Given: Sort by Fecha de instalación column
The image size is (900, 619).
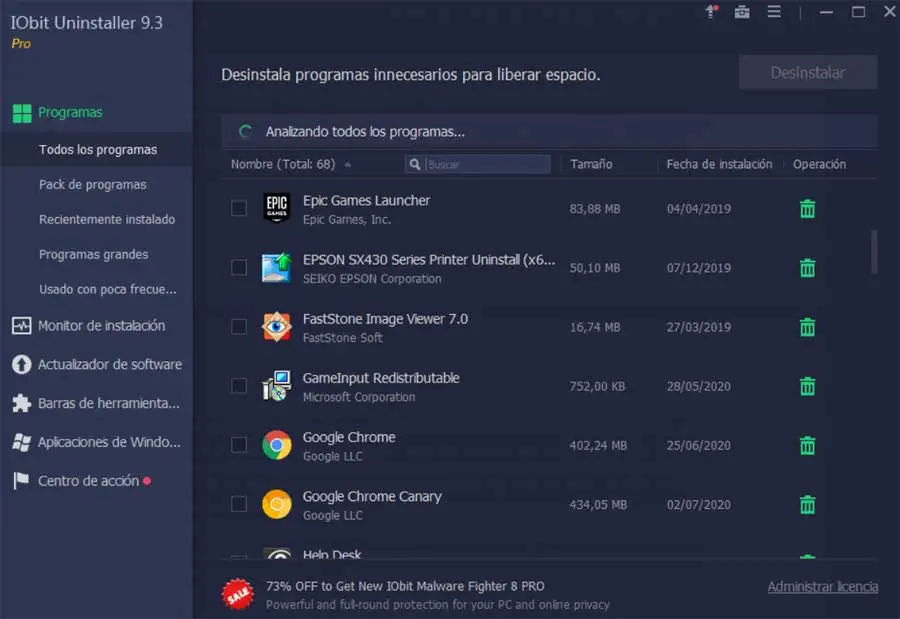Looking at the screenshot, I should point(719,164).
